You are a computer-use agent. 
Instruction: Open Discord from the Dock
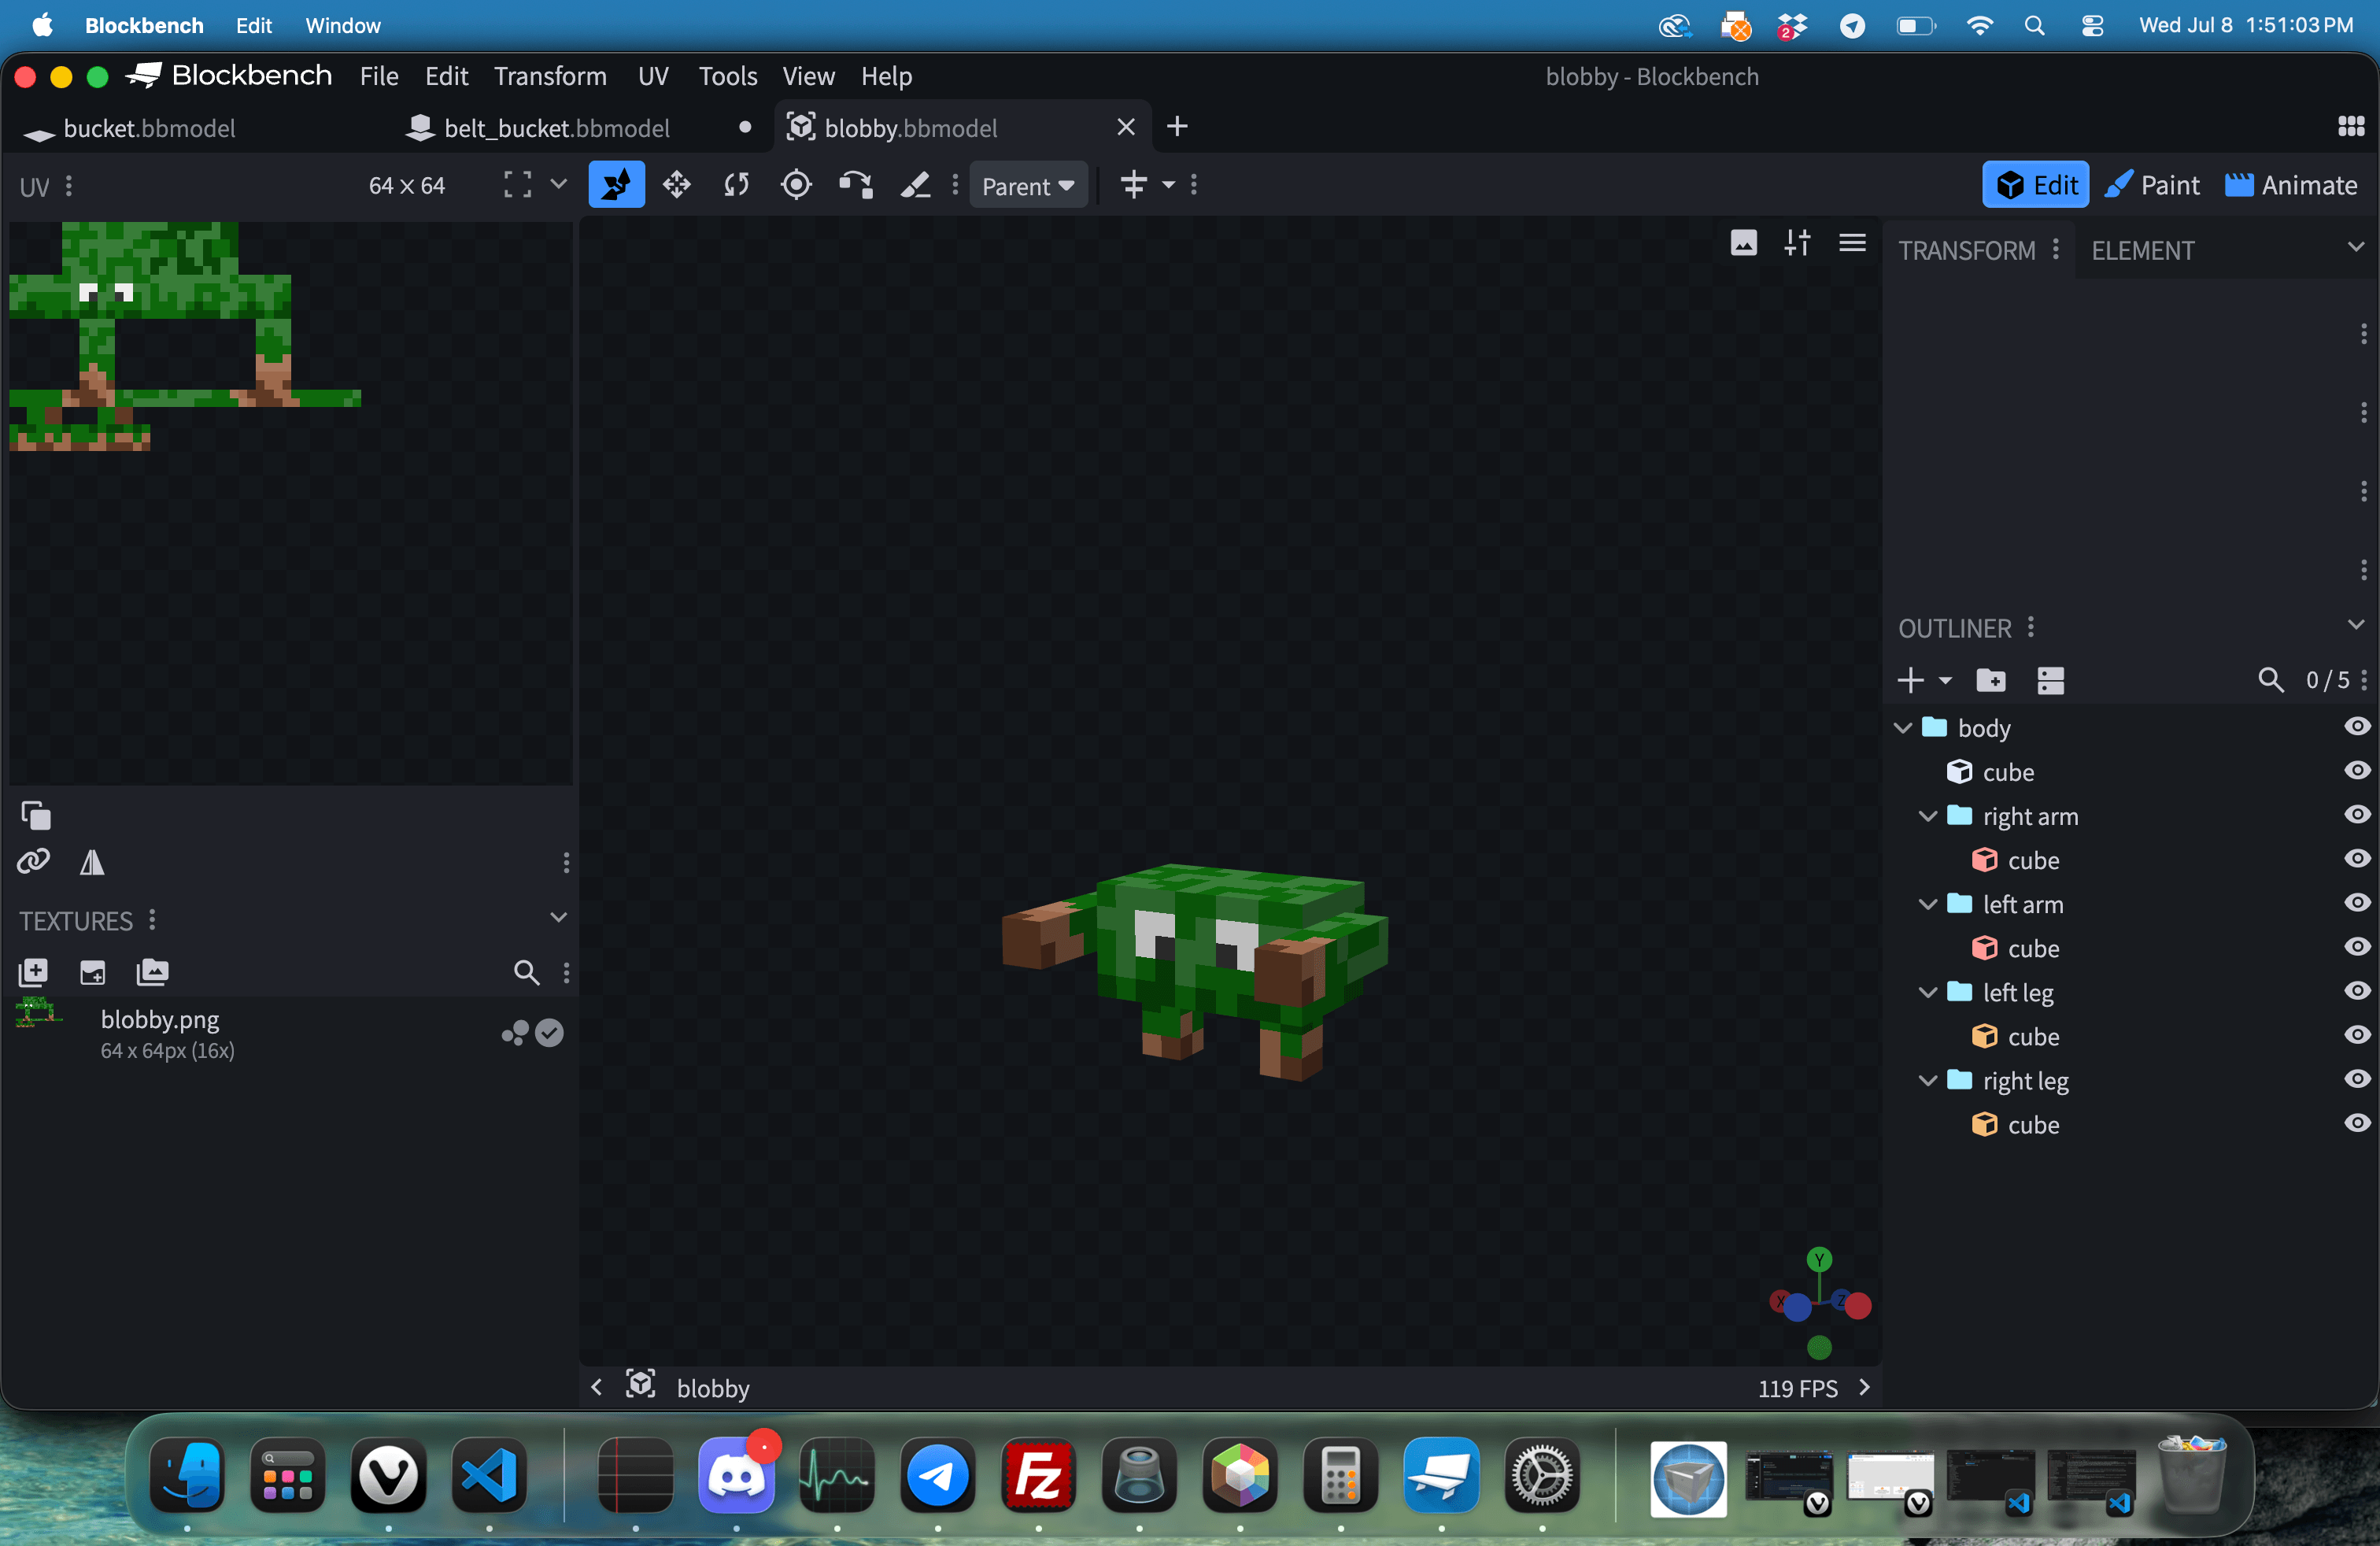737,1475
